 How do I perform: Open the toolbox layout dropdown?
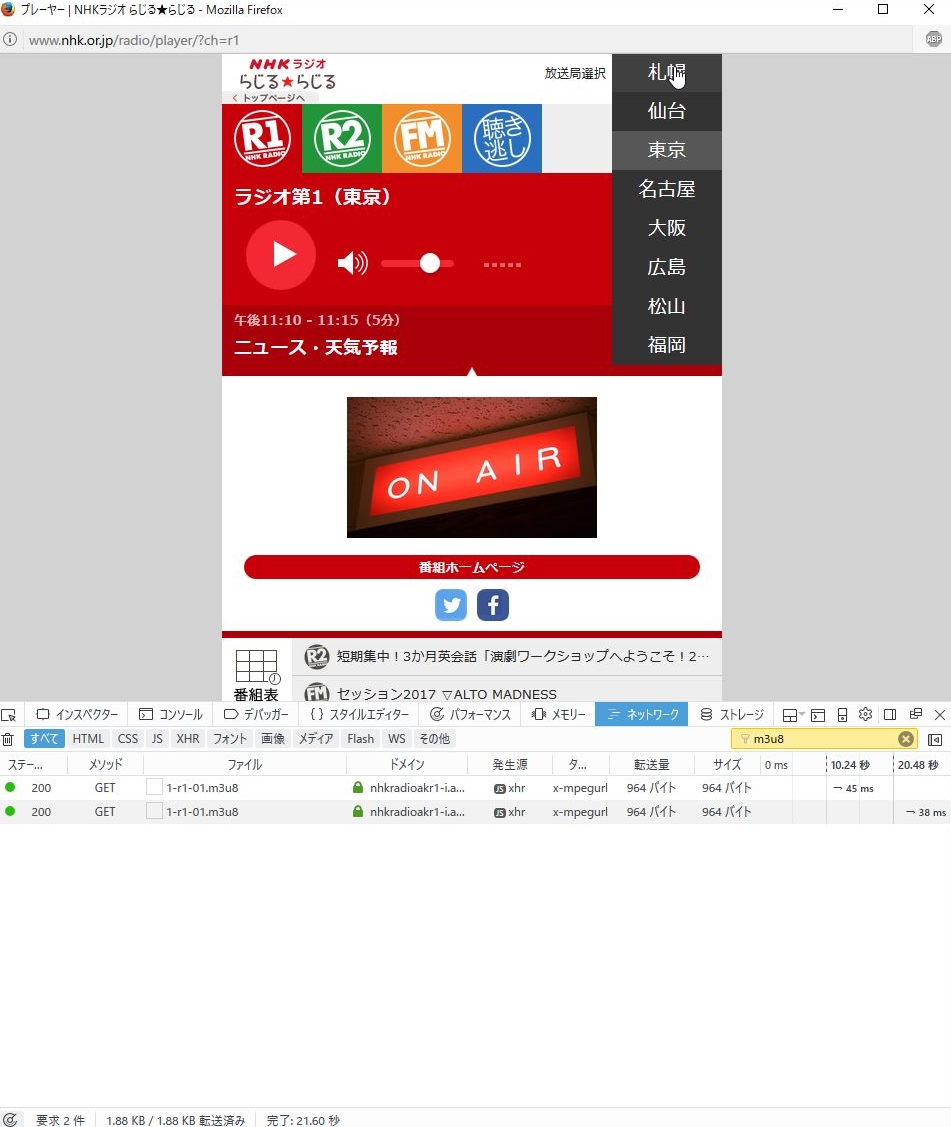coord(793,715)
